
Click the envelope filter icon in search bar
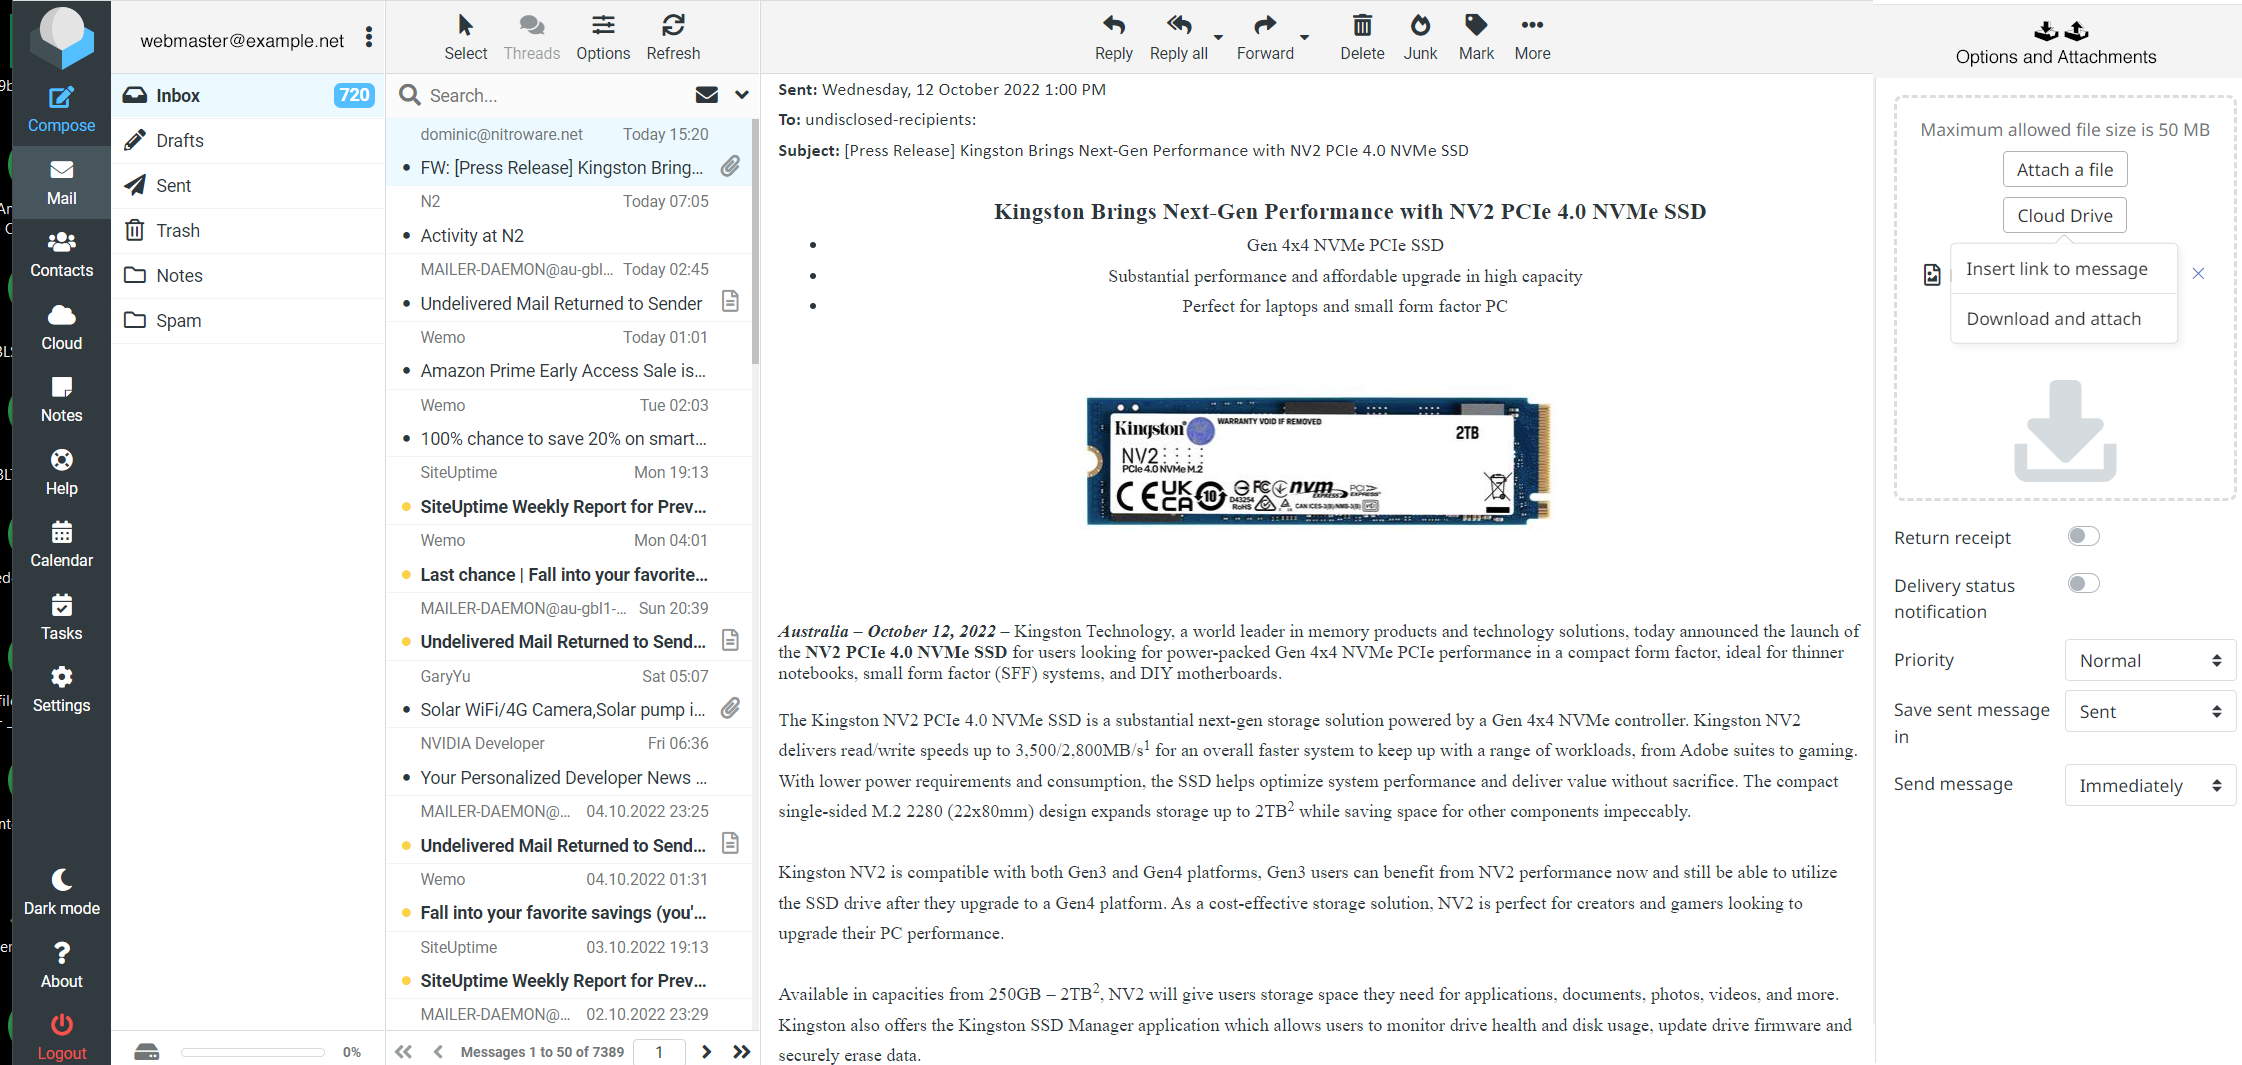pyautogui.click(x=707, y=95)
